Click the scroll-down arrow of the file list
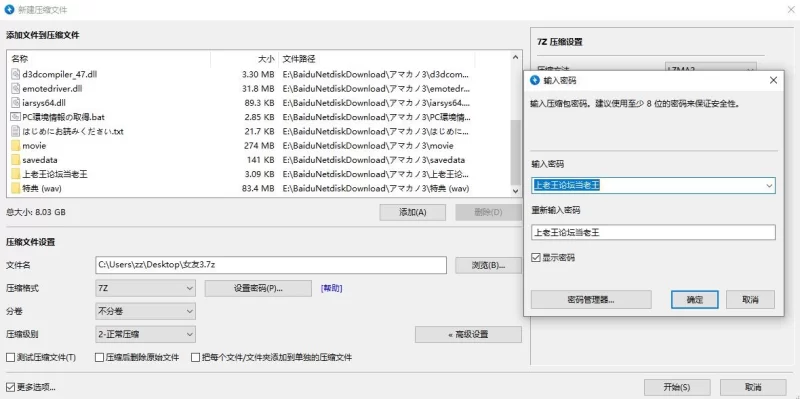The image size is (800, 399). click(x=516, y=191)
